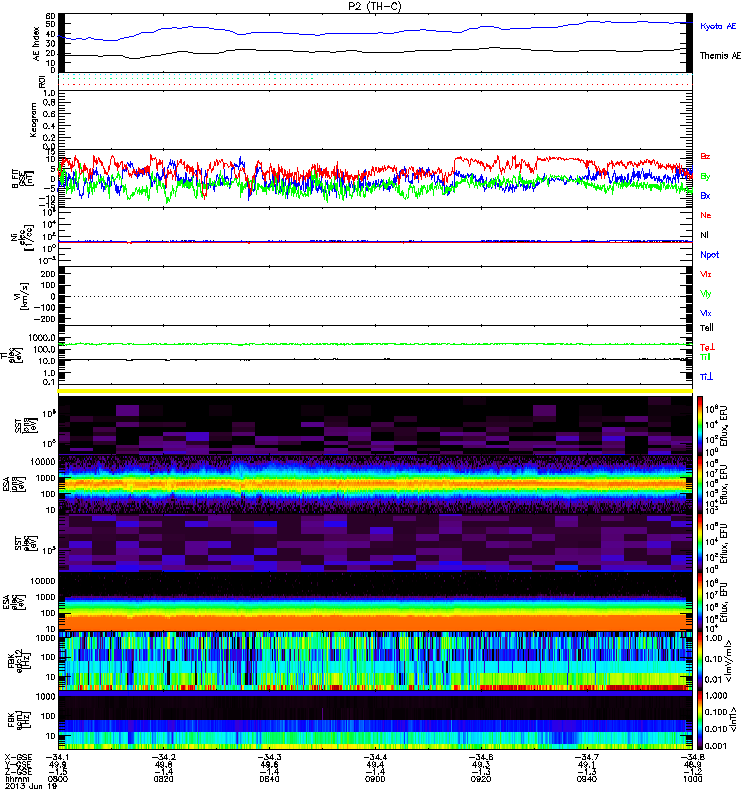Click the red "Te⊥" legend label
This screenshot has width=750, height=800.
[707, 347]
